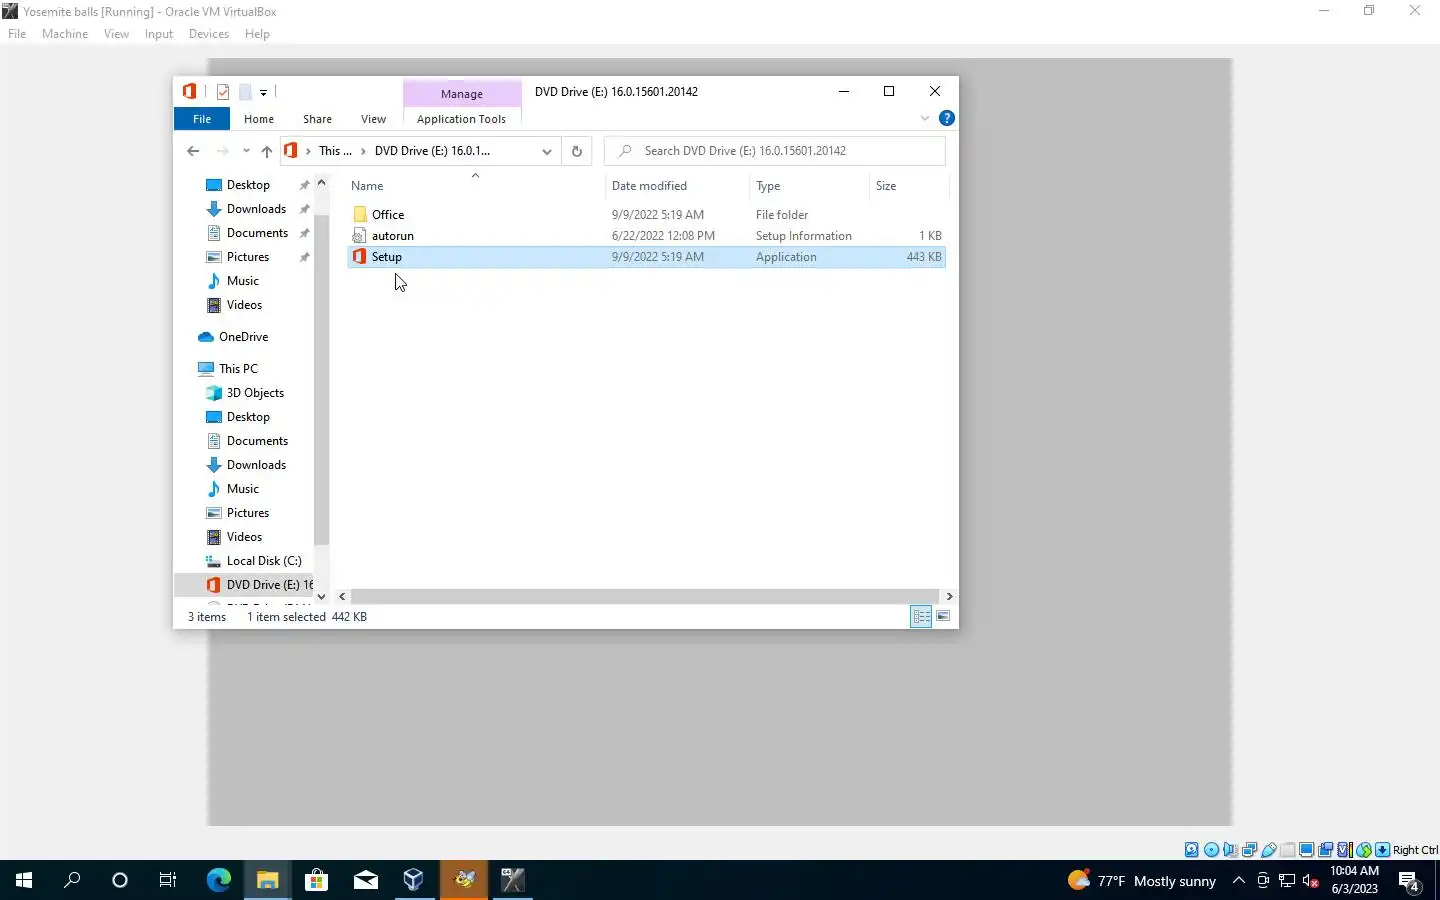This screenshot has height=900, width=1440.
Task: Click Search DVD Drive input field
Action: point(775,151)
